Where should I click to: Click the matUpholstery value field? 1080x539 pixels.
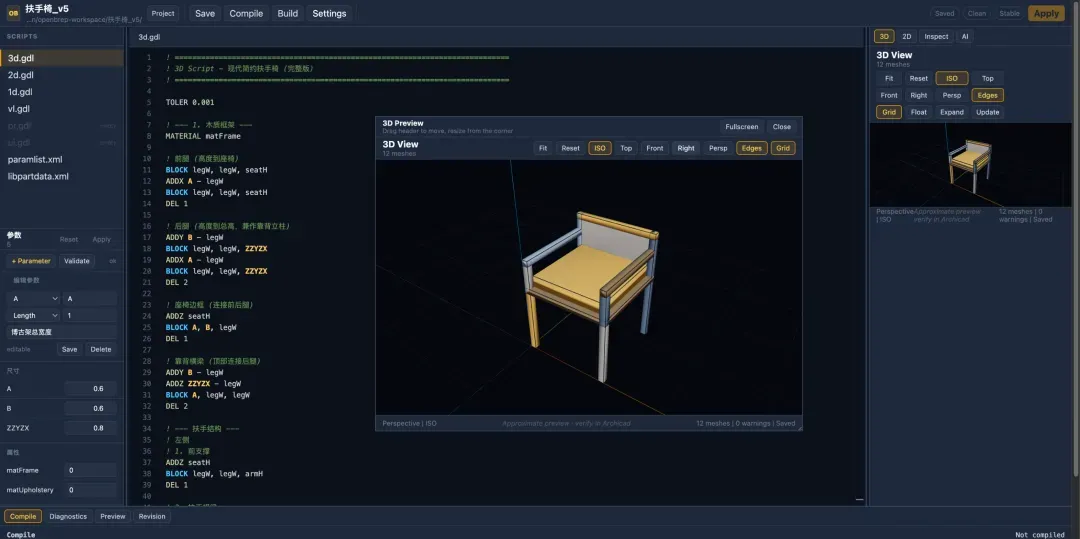tap(91, 490)
